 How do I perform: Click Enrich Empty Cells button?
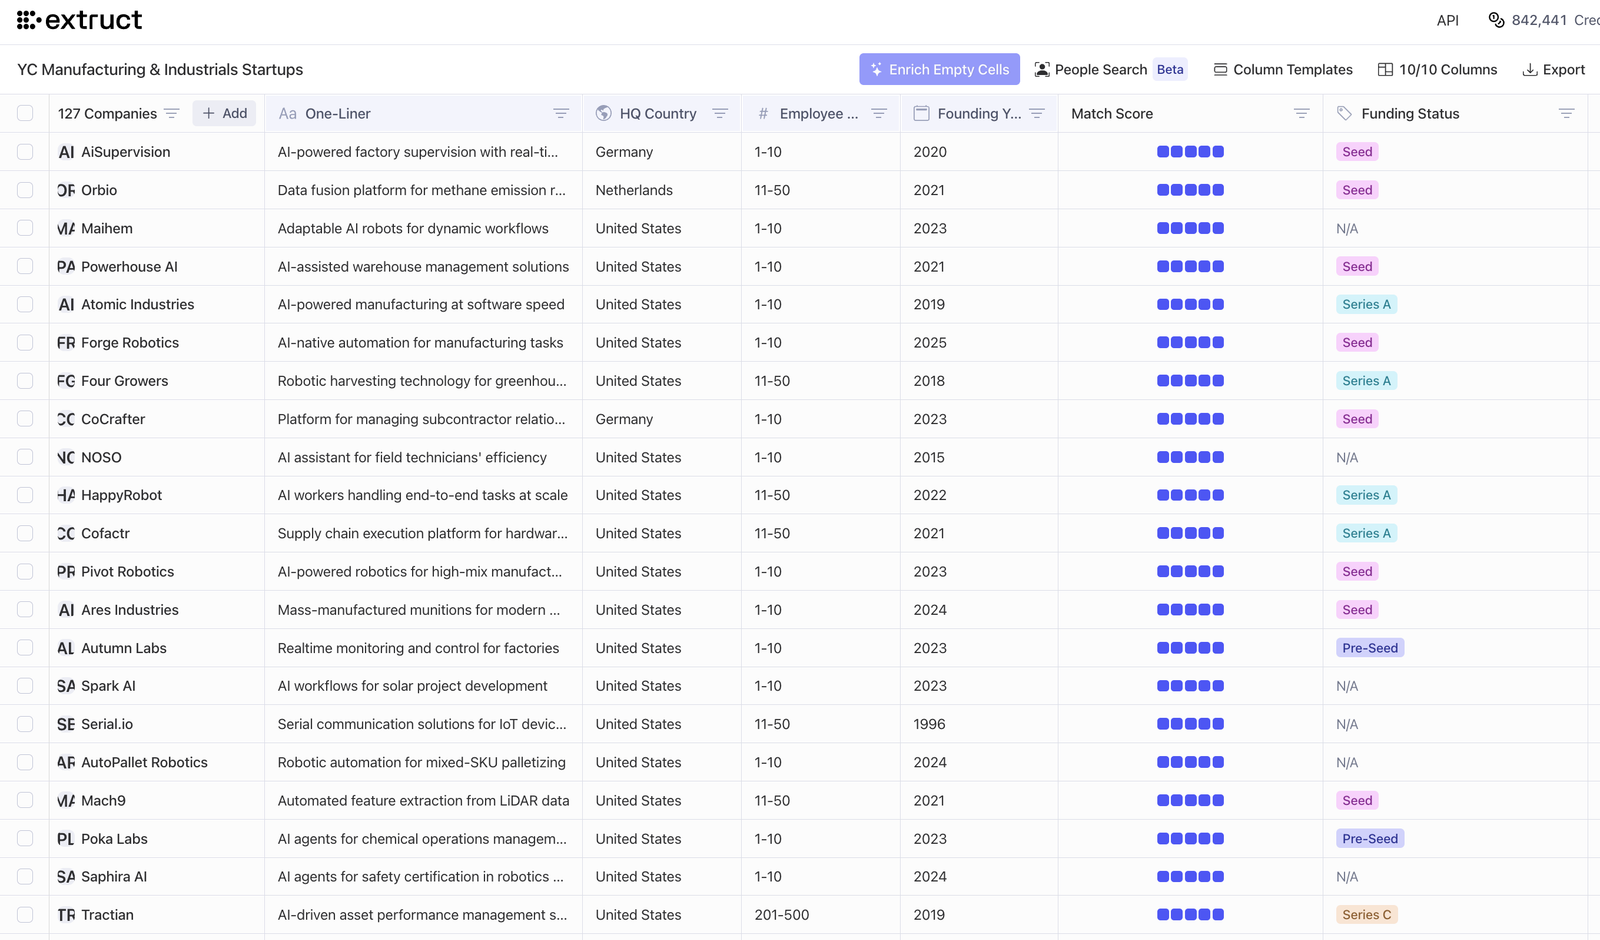(x=939, y=70)
